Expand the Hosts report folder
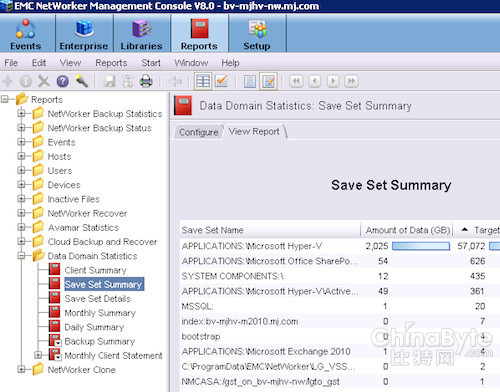The height and width of the screenshot is (392, 500). point(21,156)
